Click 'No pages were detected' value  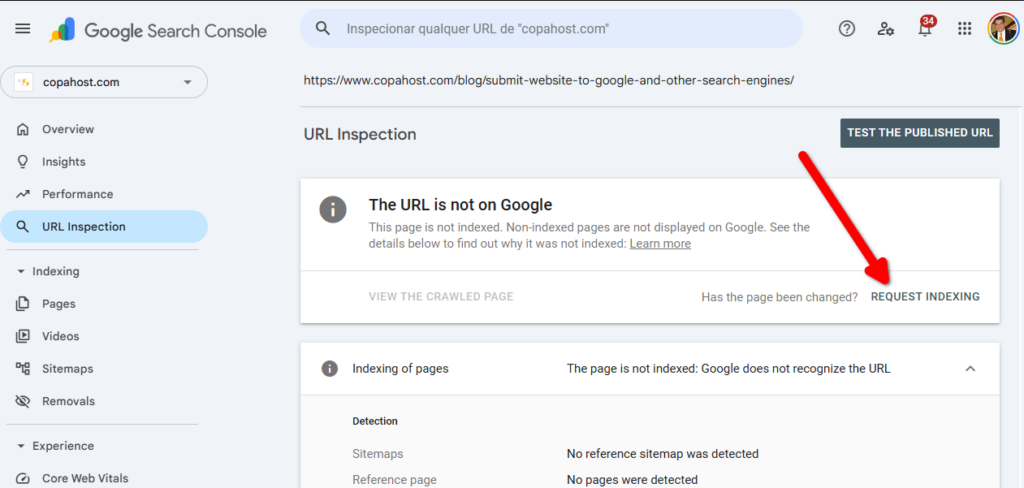coord(632,480)
